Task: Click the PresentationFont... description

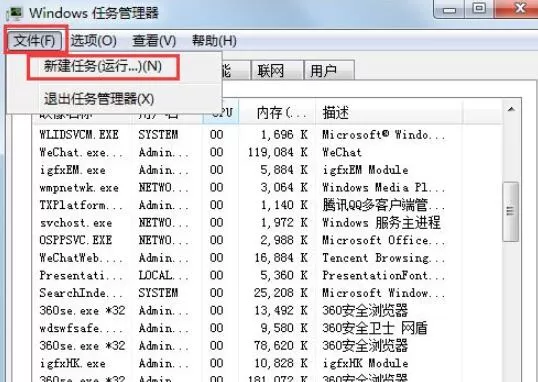Action: [384, 275]
